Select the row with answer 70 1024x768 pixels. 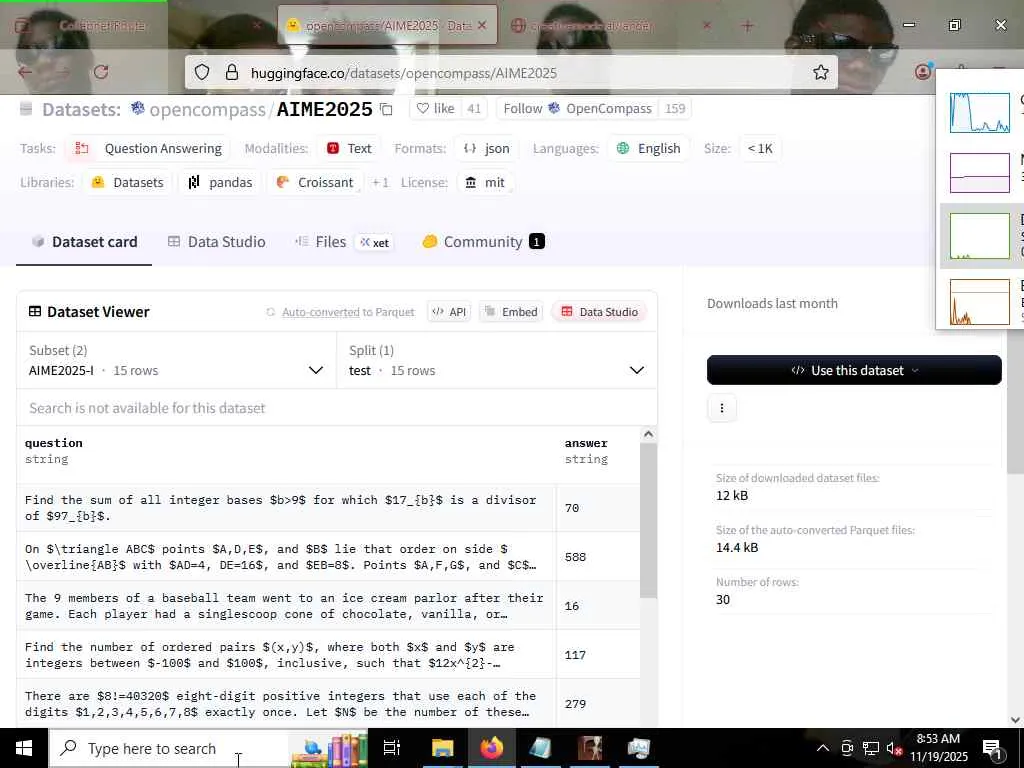(328, 507)
